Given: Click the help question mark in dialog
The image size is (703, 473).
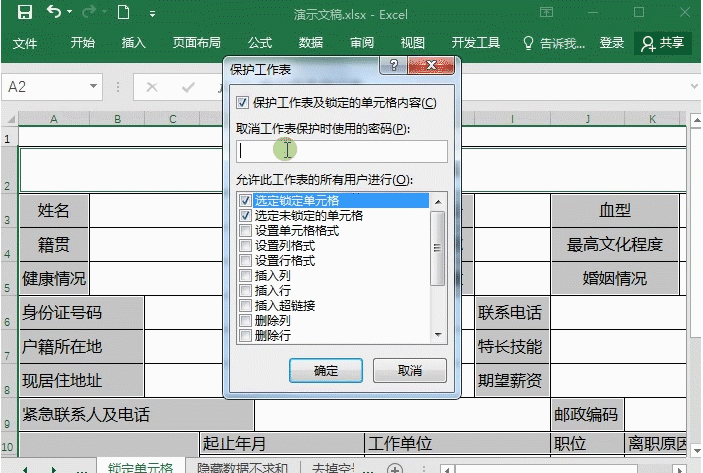Looking at the screenshot, I should coord(394,65).
